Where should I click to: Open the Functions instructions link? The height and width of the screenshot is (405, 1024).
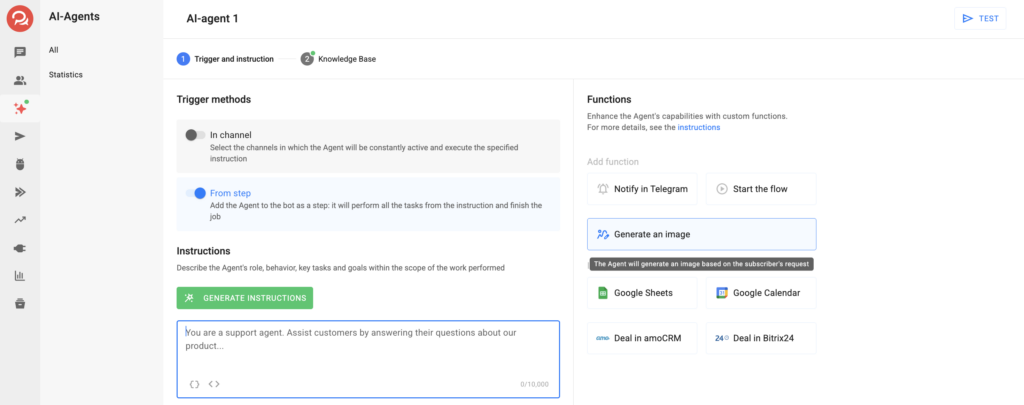coord(698,128)
